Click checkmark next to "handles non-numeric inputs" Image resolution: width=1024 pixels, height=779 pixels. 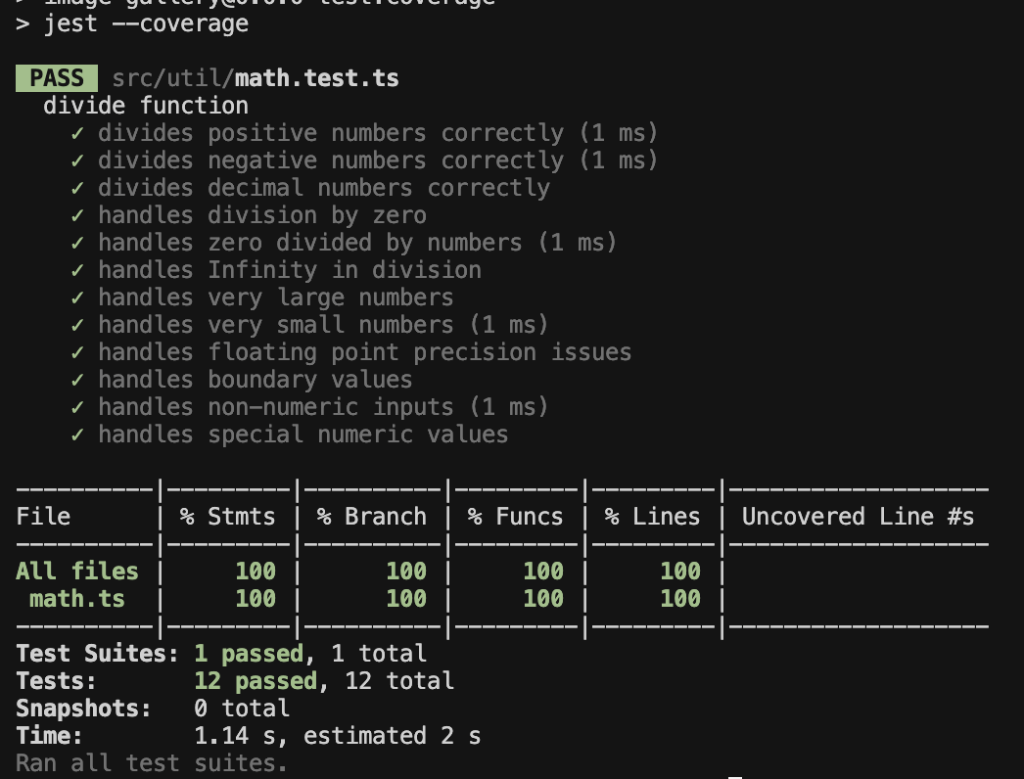tap(78, 408)
